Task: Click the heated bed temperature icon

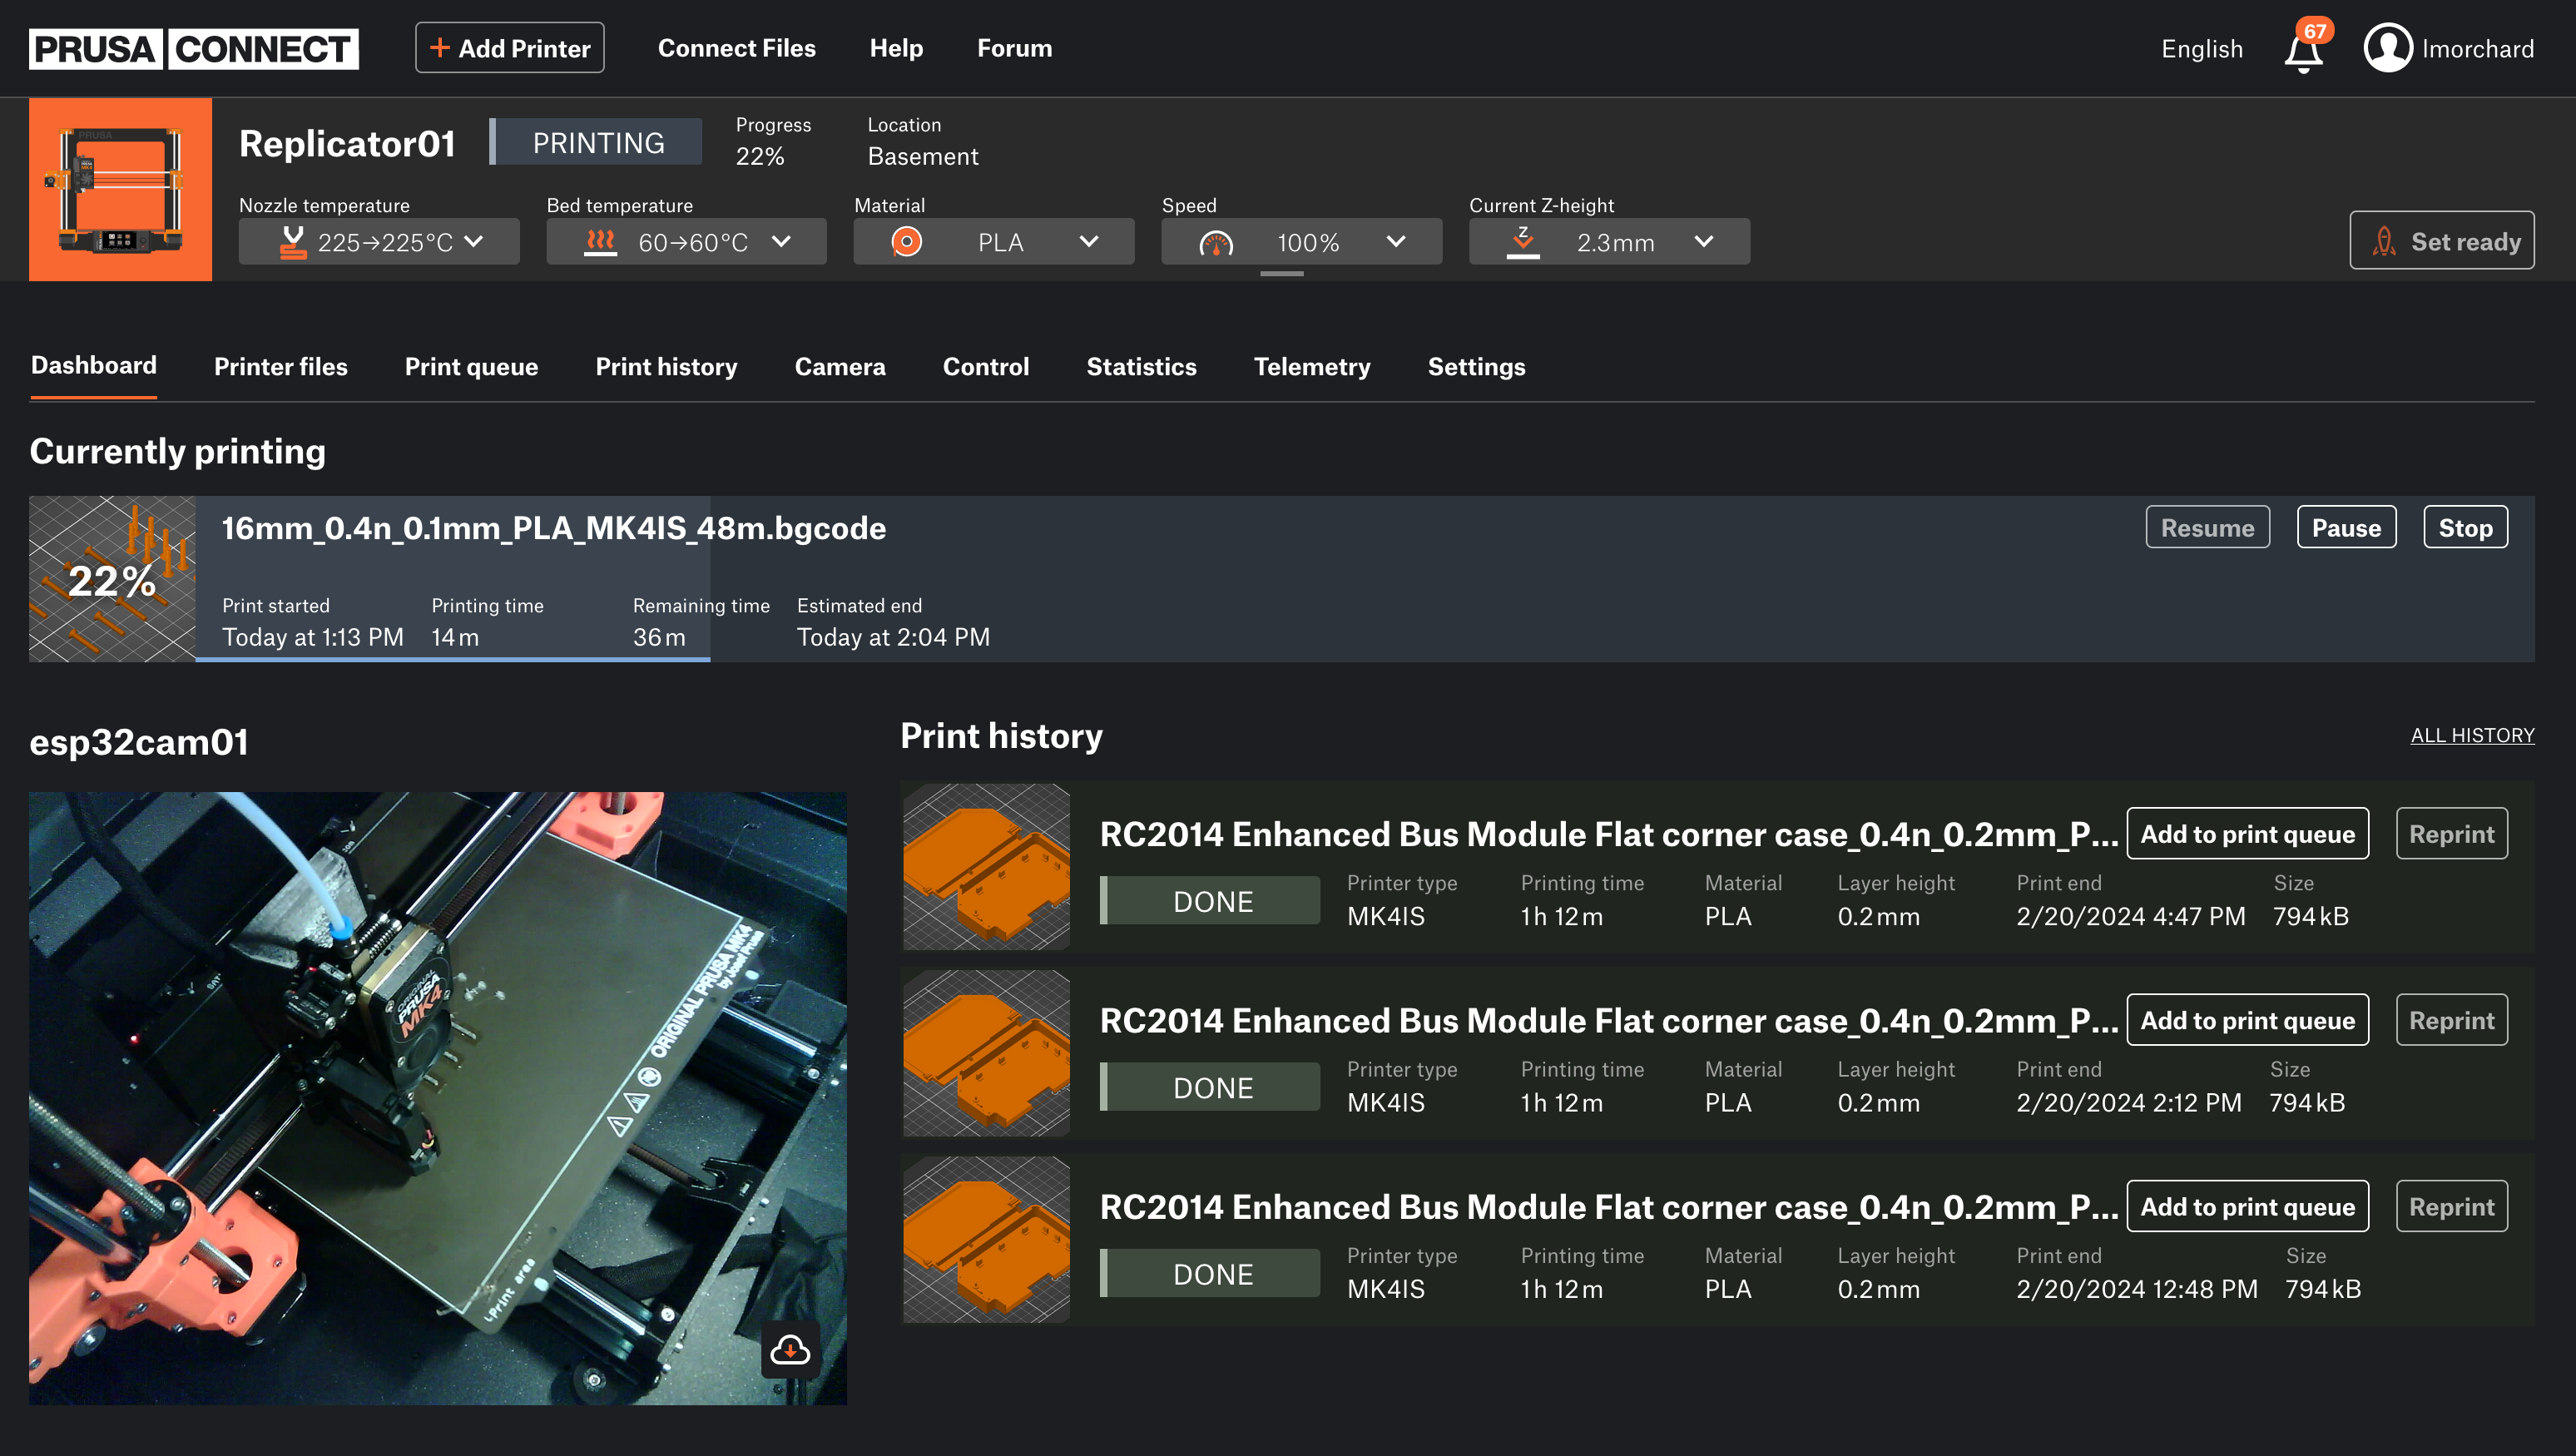Action: click(600, 242)
